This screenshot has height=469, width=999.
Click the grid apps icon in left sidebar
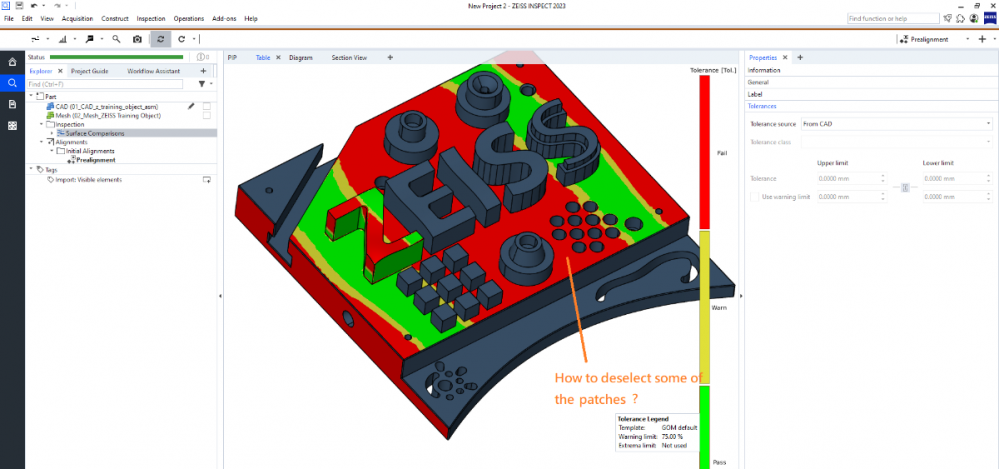point(12,126)
